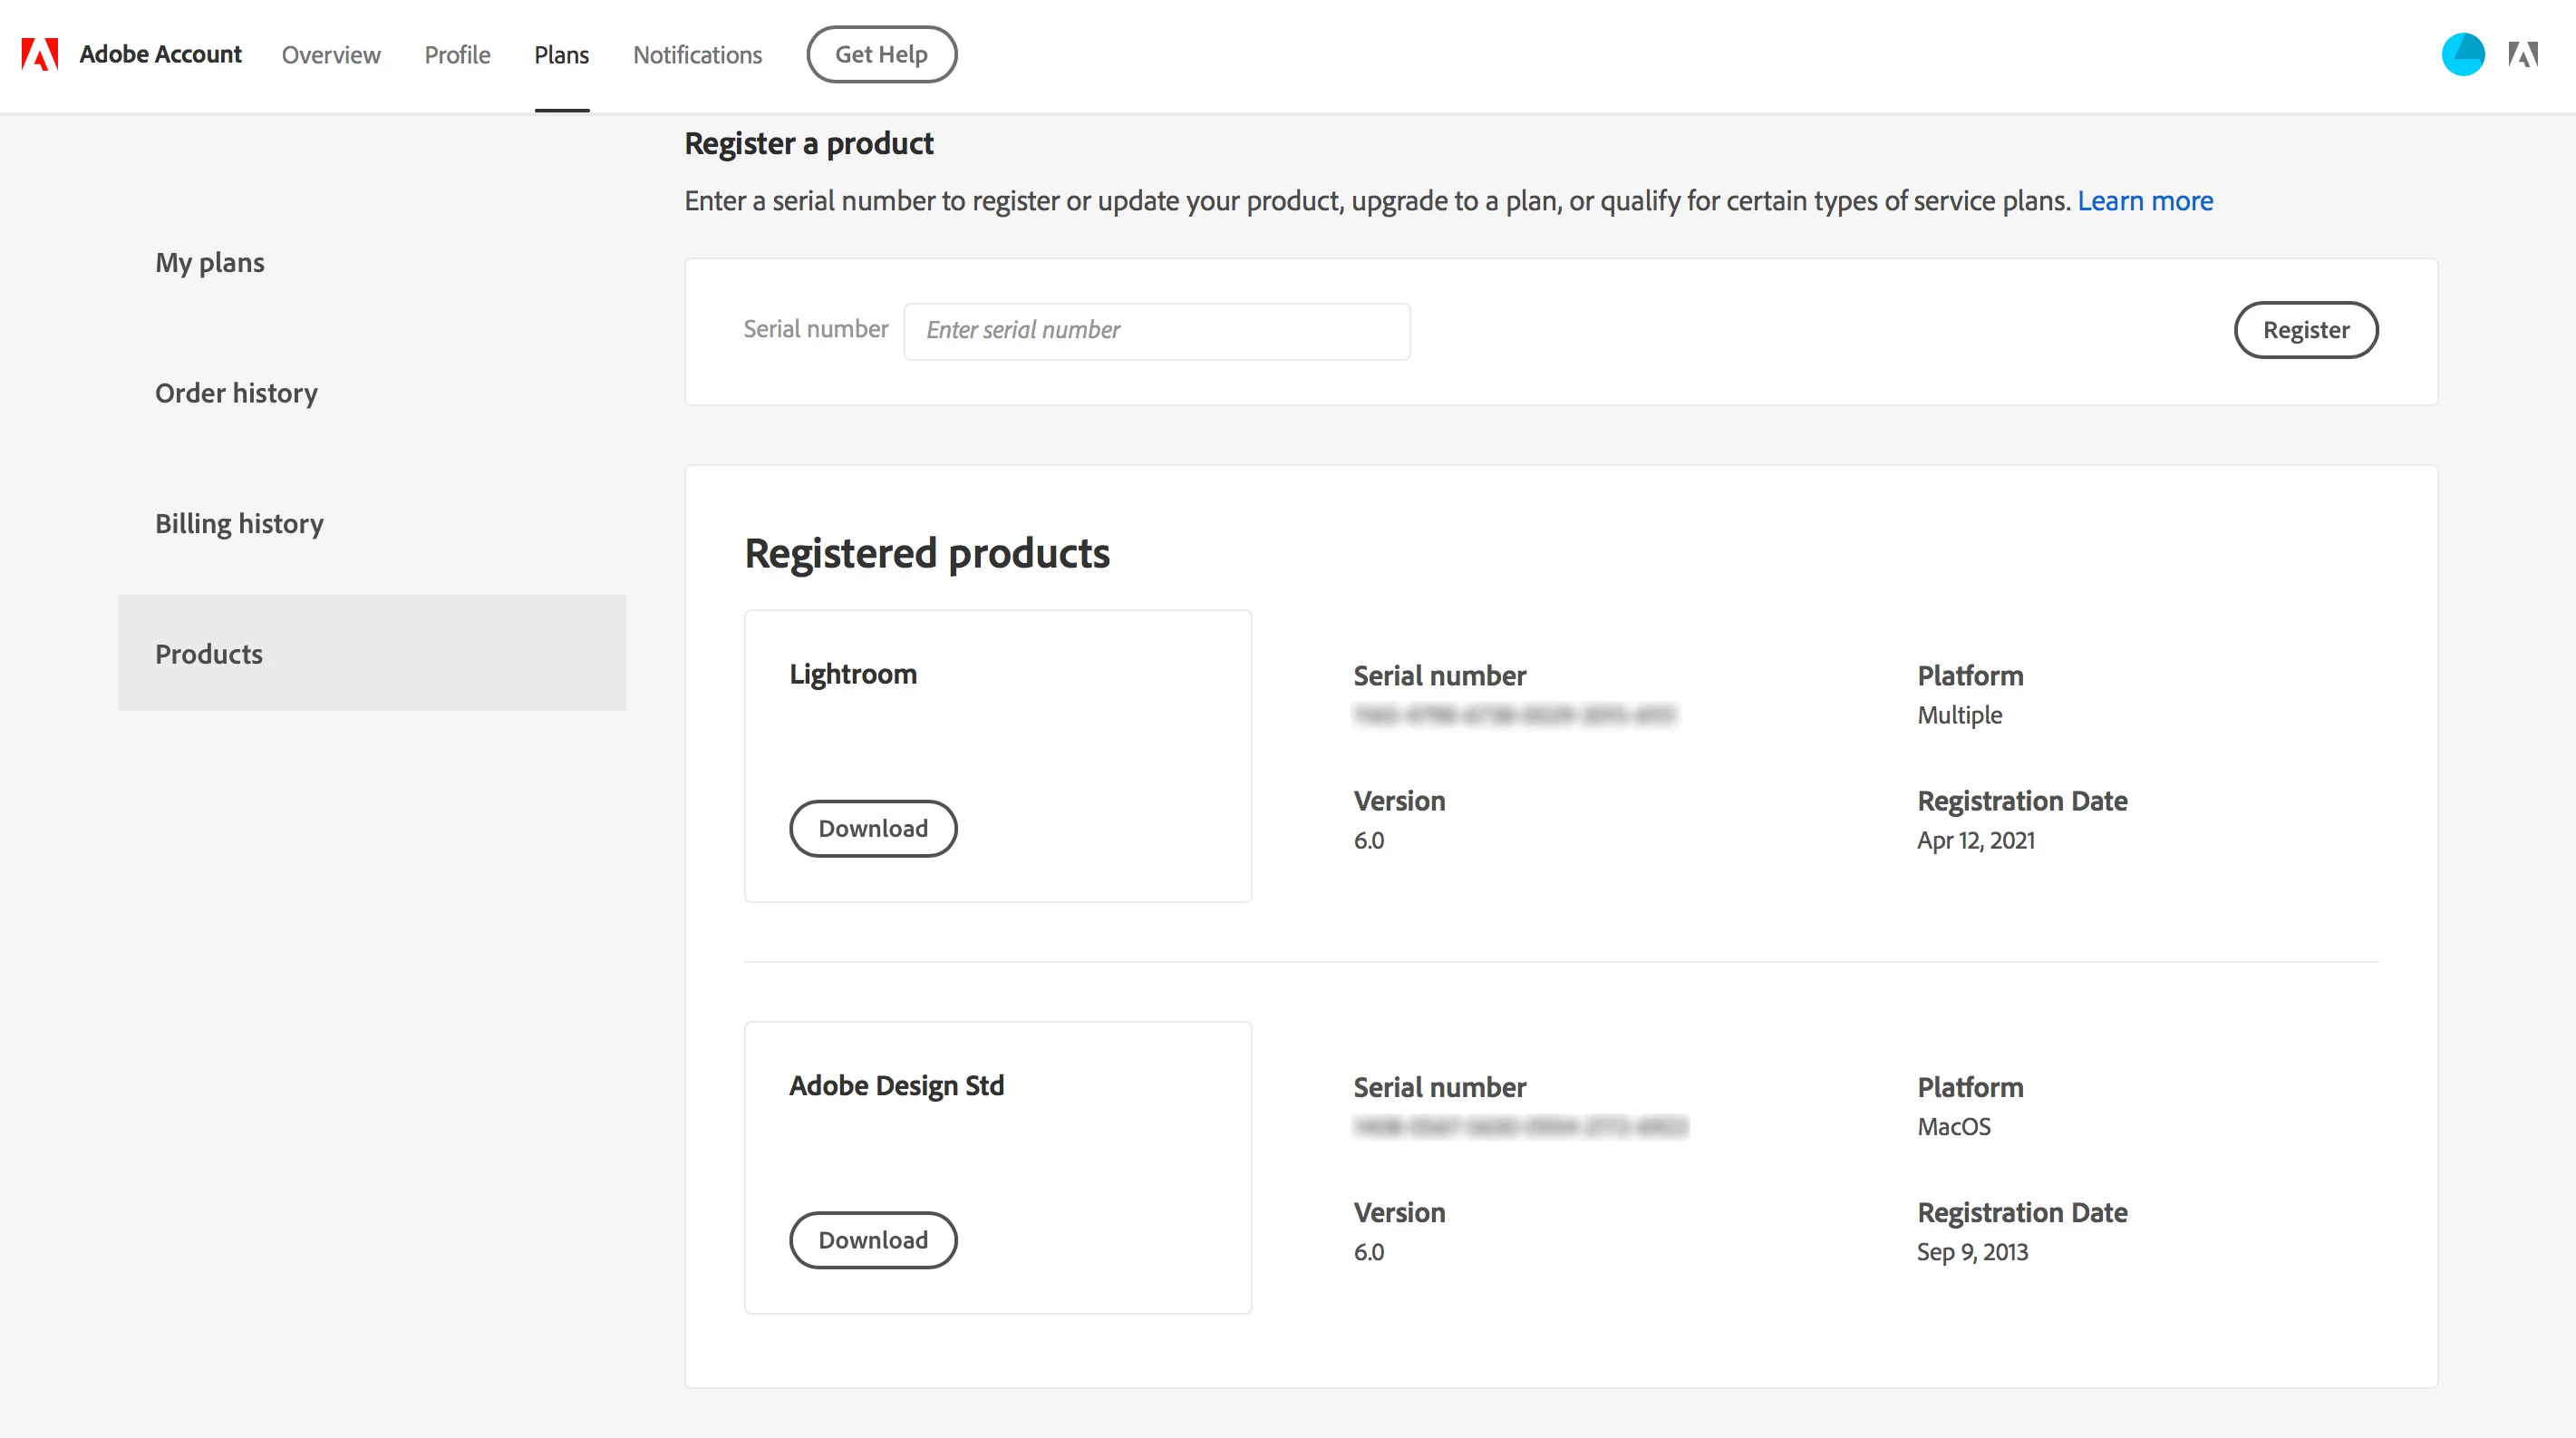Click the gray Adobe icon top right

(2522, 54)
